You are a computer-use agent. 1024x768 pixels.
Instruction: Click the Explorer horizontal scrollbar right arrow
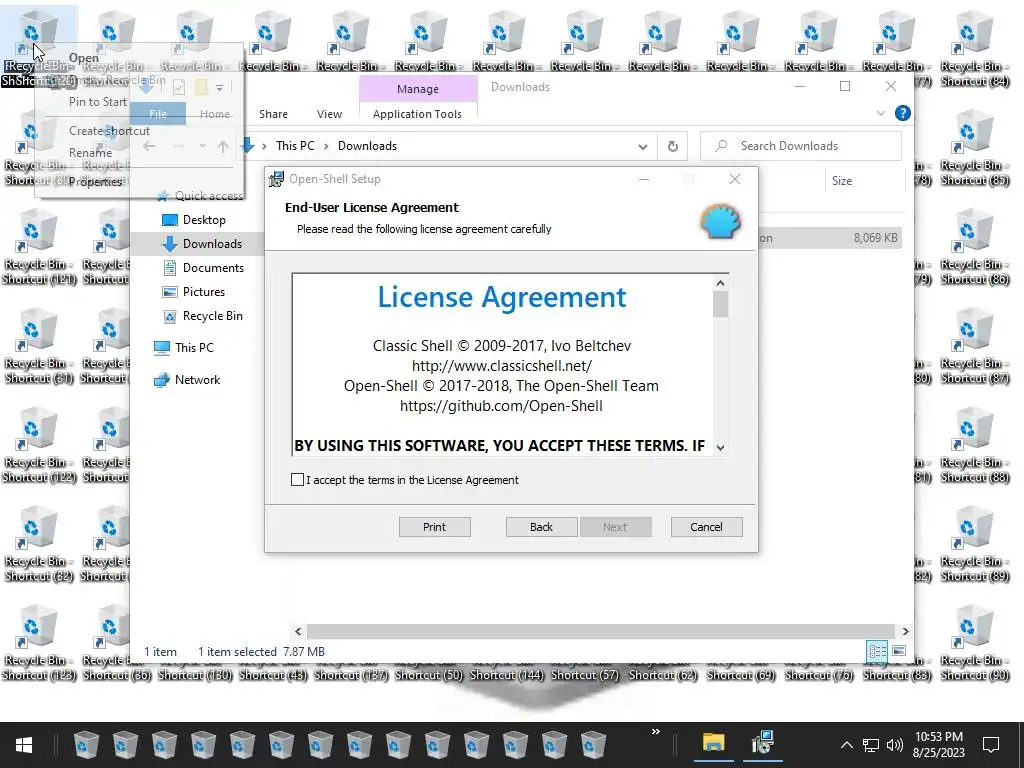(x=905, y=632)
